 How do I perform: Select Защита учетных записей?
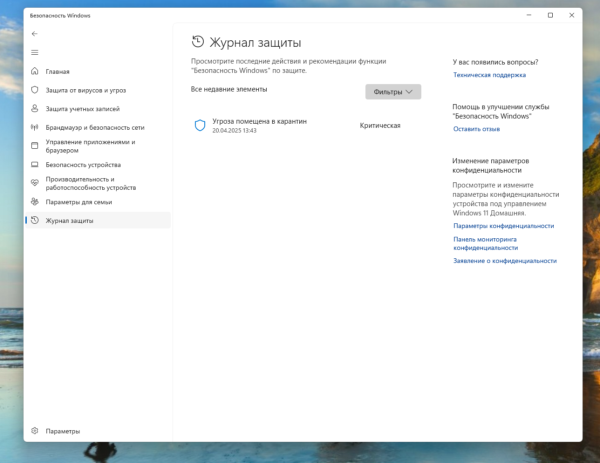click(98, 109)
